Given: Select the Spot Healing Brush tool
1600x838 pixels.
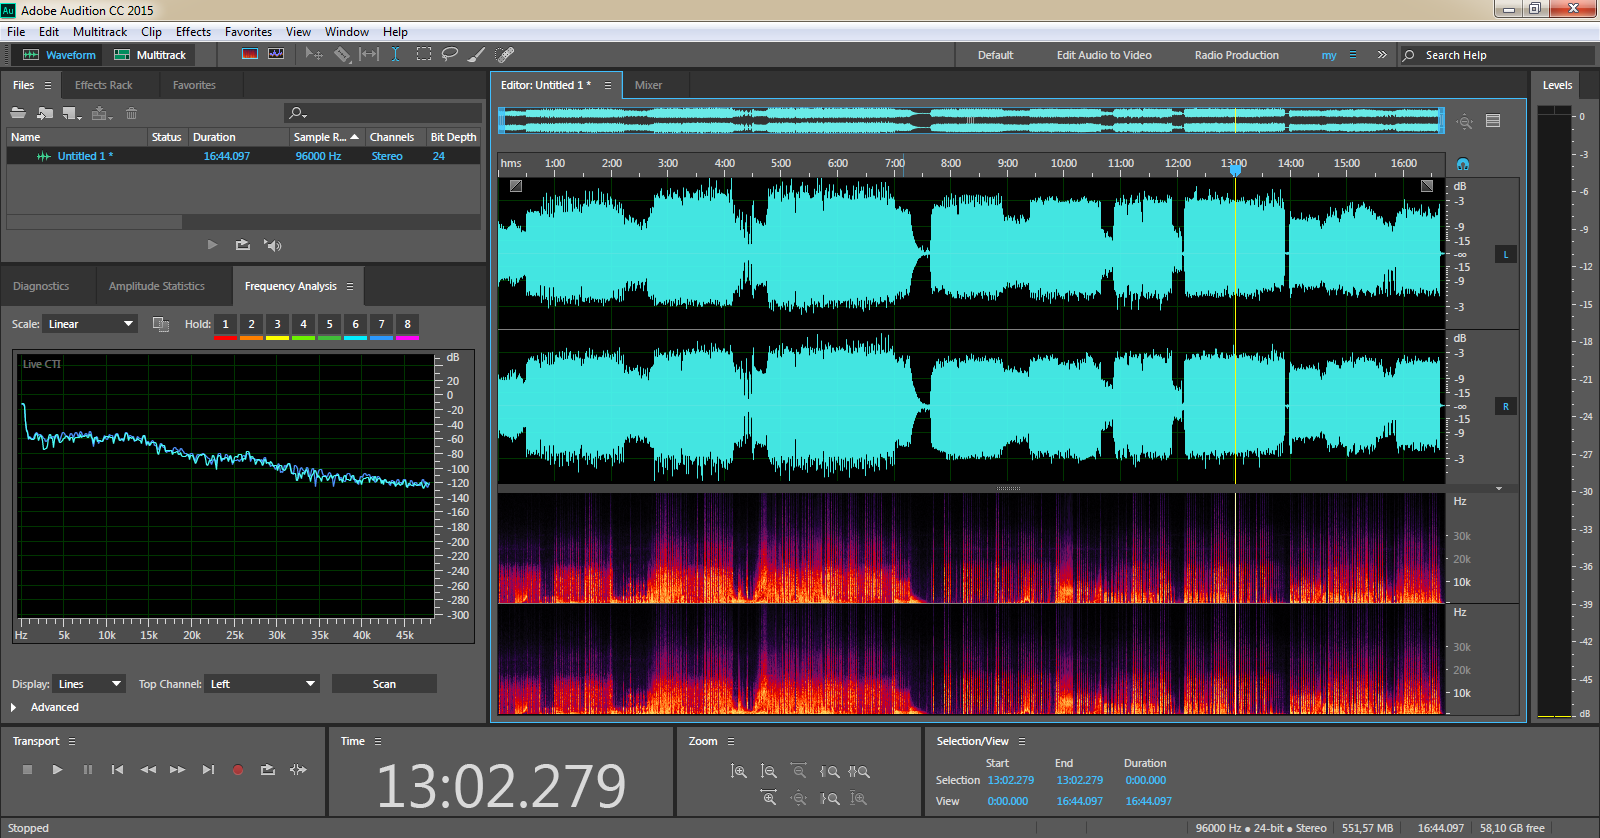Looking at the screenshot, I should (505, 54).
